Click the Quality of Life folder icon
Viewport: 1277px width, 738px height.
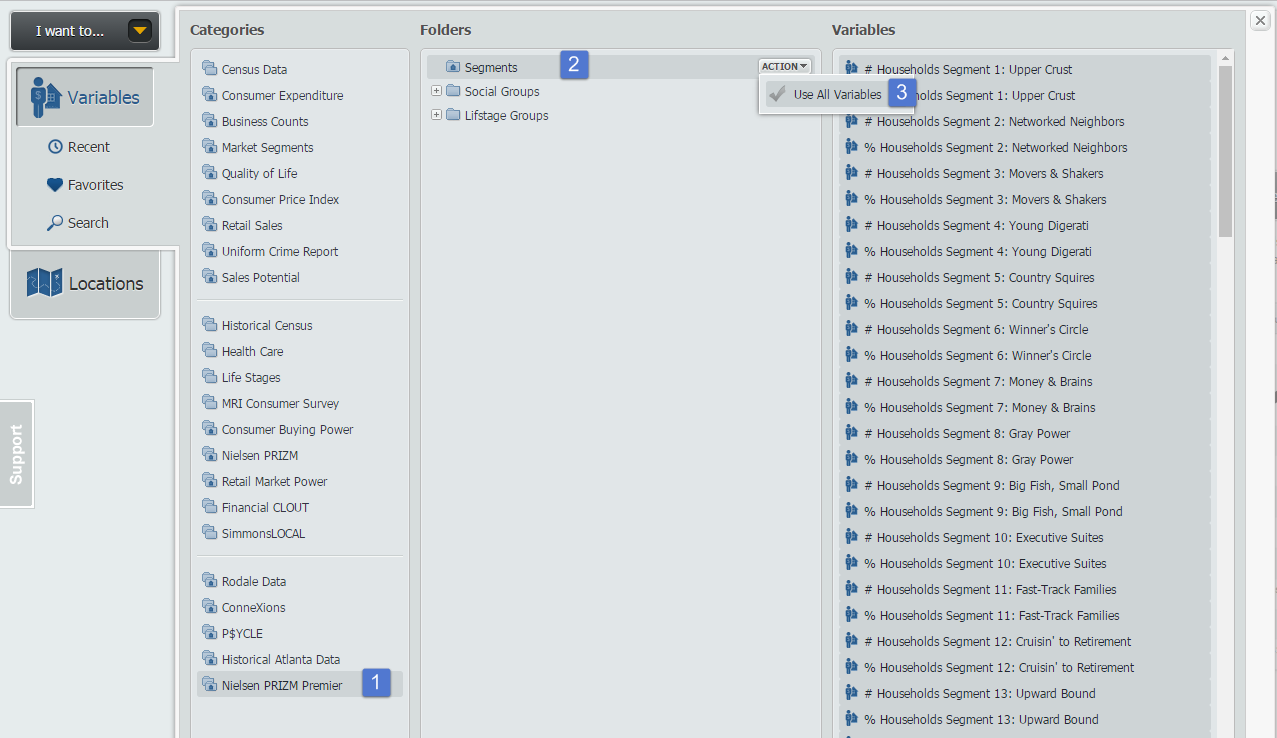pos(209,172)
